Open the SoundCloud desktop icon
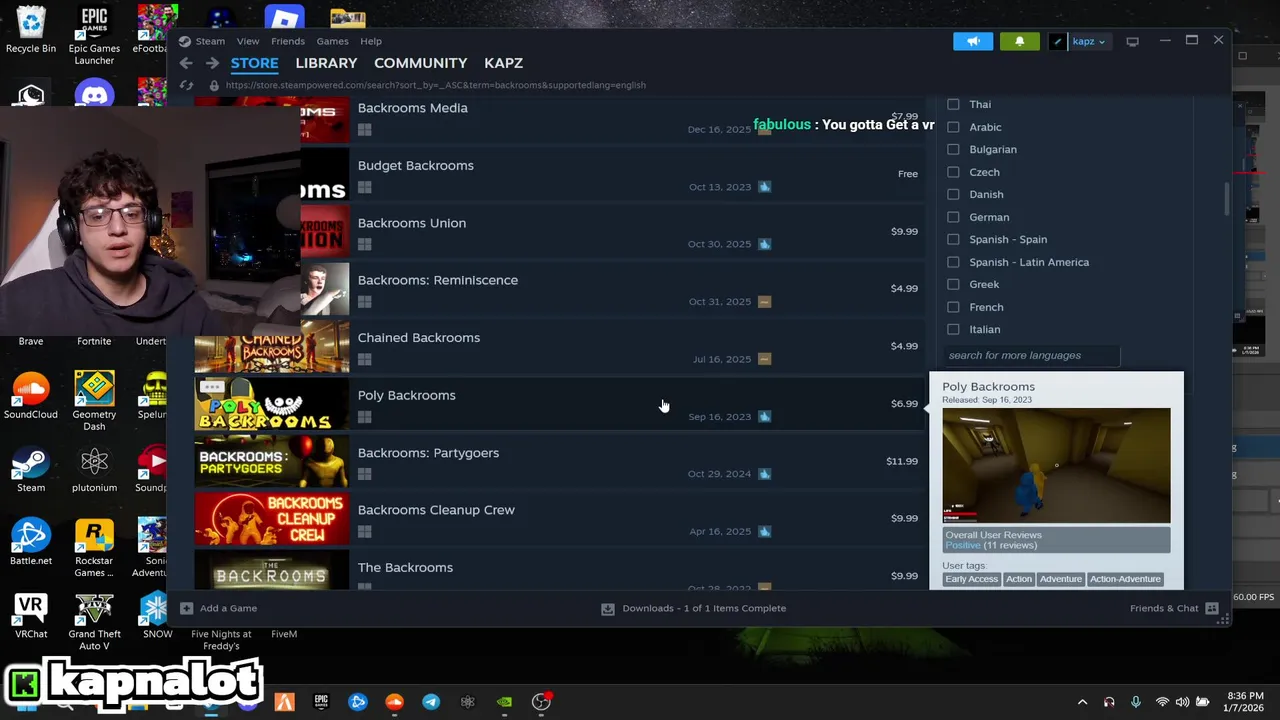 (31, 389)
